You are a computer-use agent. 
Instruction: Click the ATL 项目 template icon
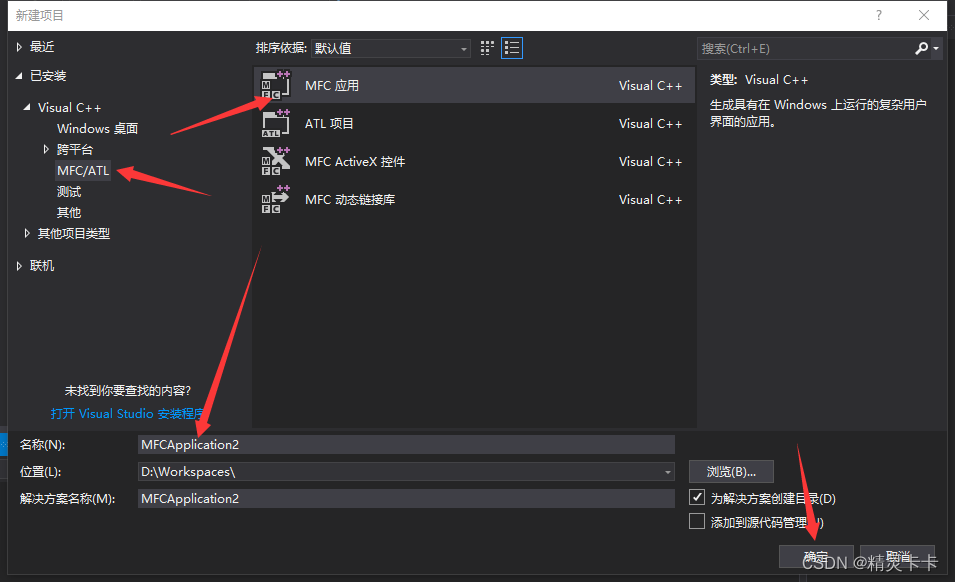(x=276, y=124)
